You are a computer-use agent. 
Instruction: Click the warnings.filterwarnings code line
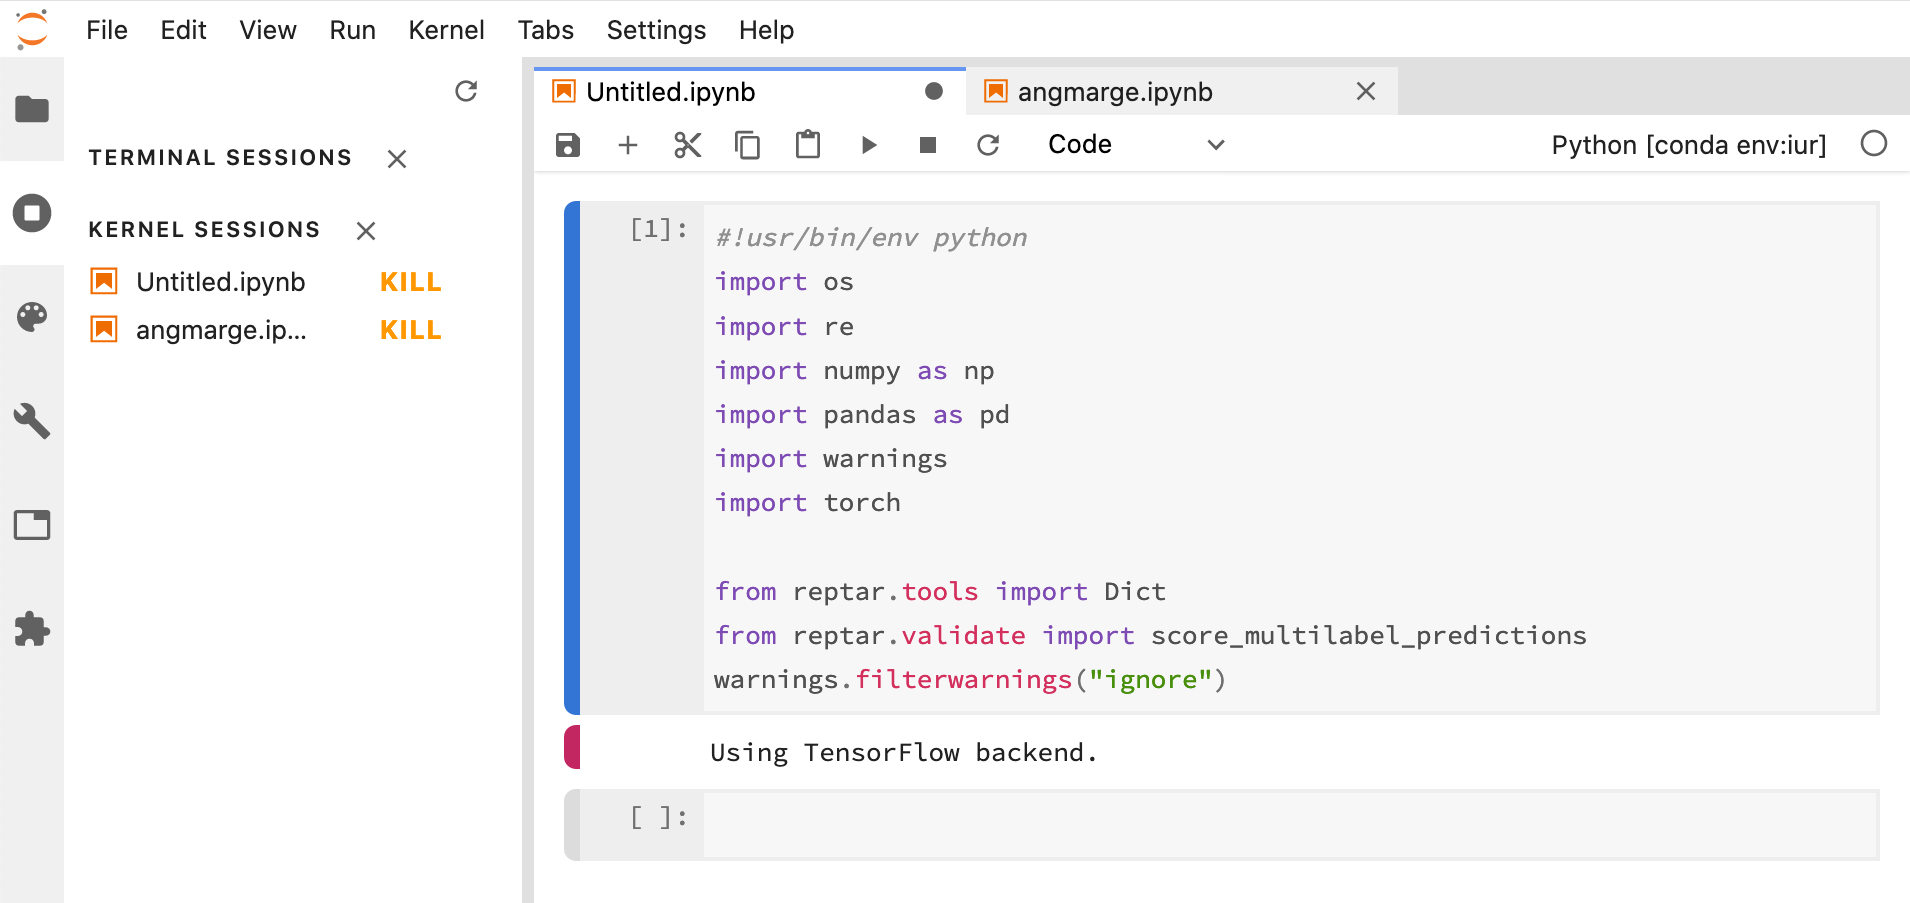970,680
